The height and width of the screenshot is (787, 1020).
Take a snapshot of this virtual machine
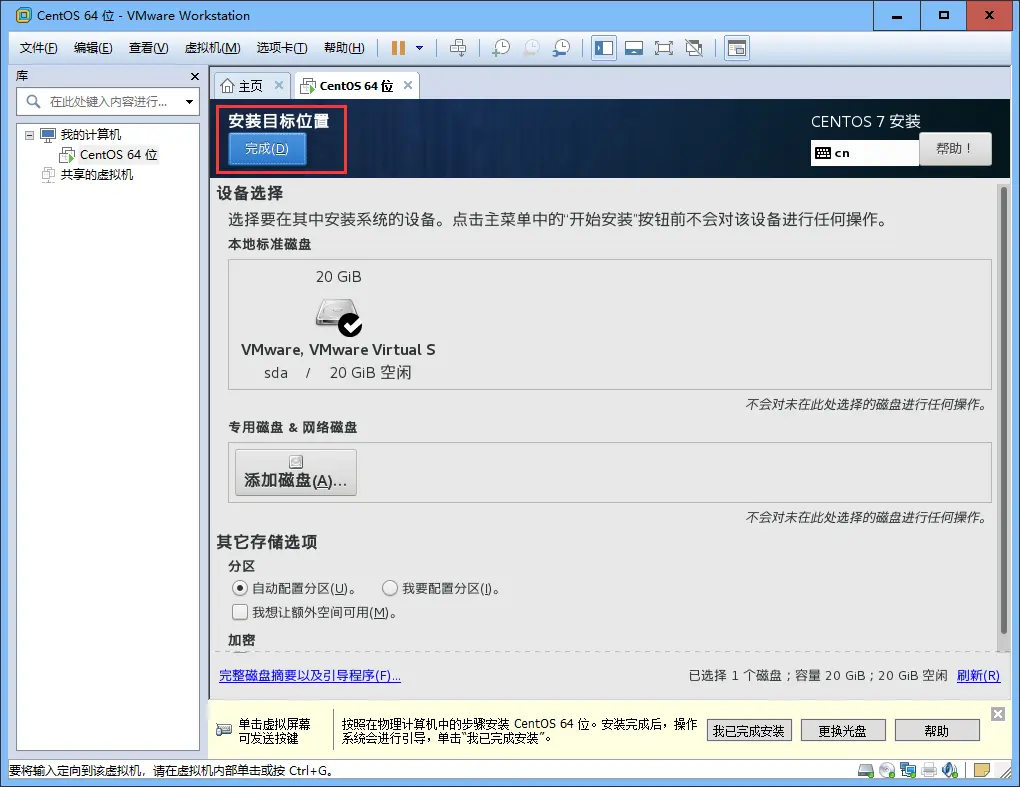pyautogui.click(x=501, y=47)
